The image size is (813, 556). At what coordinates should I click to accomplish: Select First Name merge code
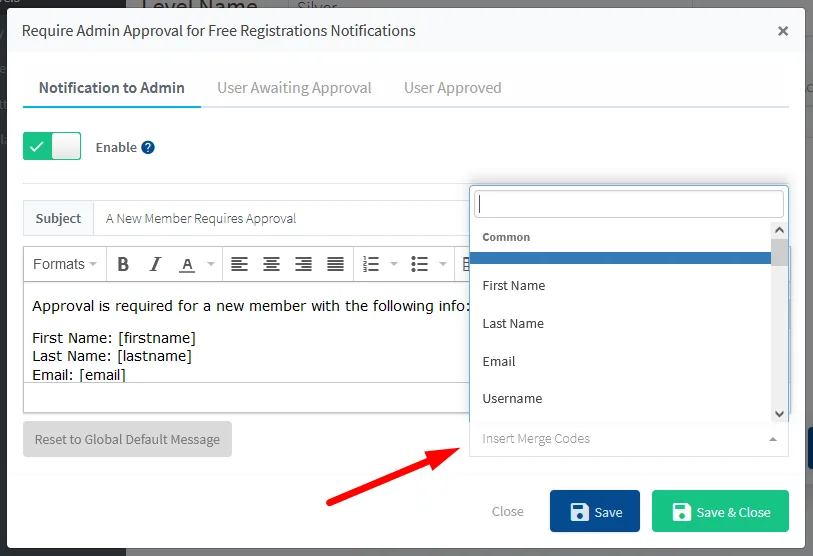pos(514,286)
